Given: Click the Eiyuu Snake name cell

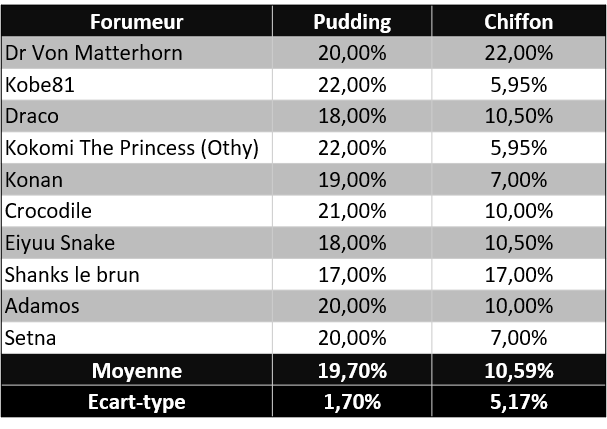Looking at the screenshot, I should click(61, 243).
